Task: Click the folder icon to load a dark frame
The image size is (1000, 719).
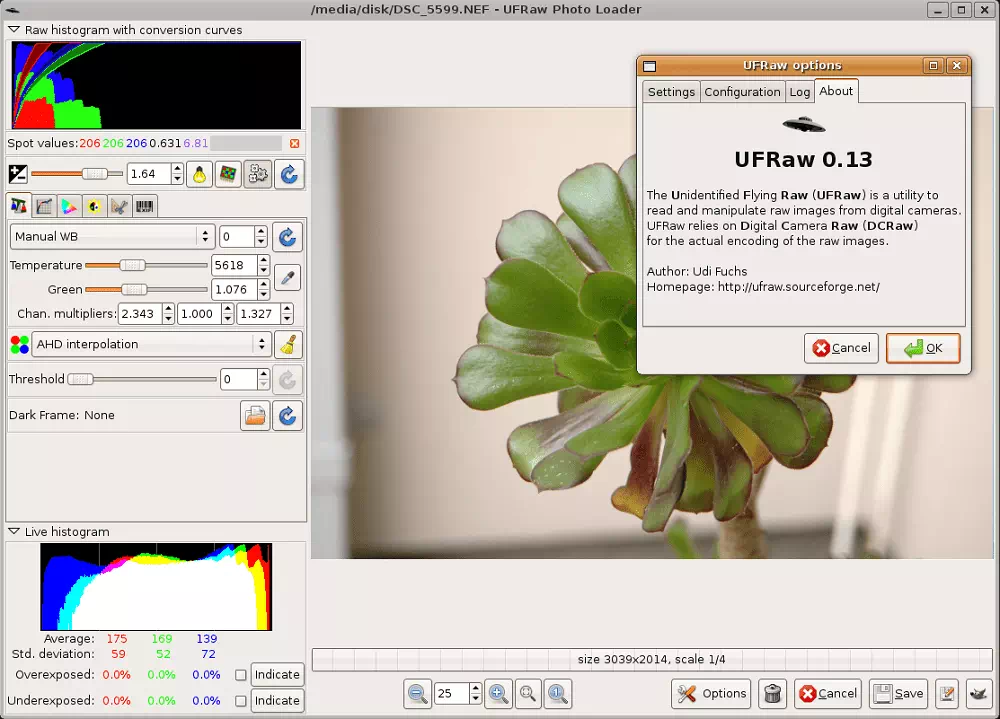Action: click(255, 416)
